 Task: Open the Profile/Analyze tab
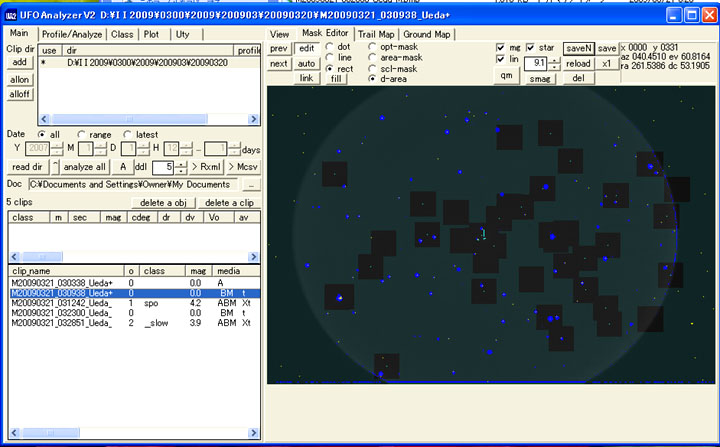[x=73, y=34]
